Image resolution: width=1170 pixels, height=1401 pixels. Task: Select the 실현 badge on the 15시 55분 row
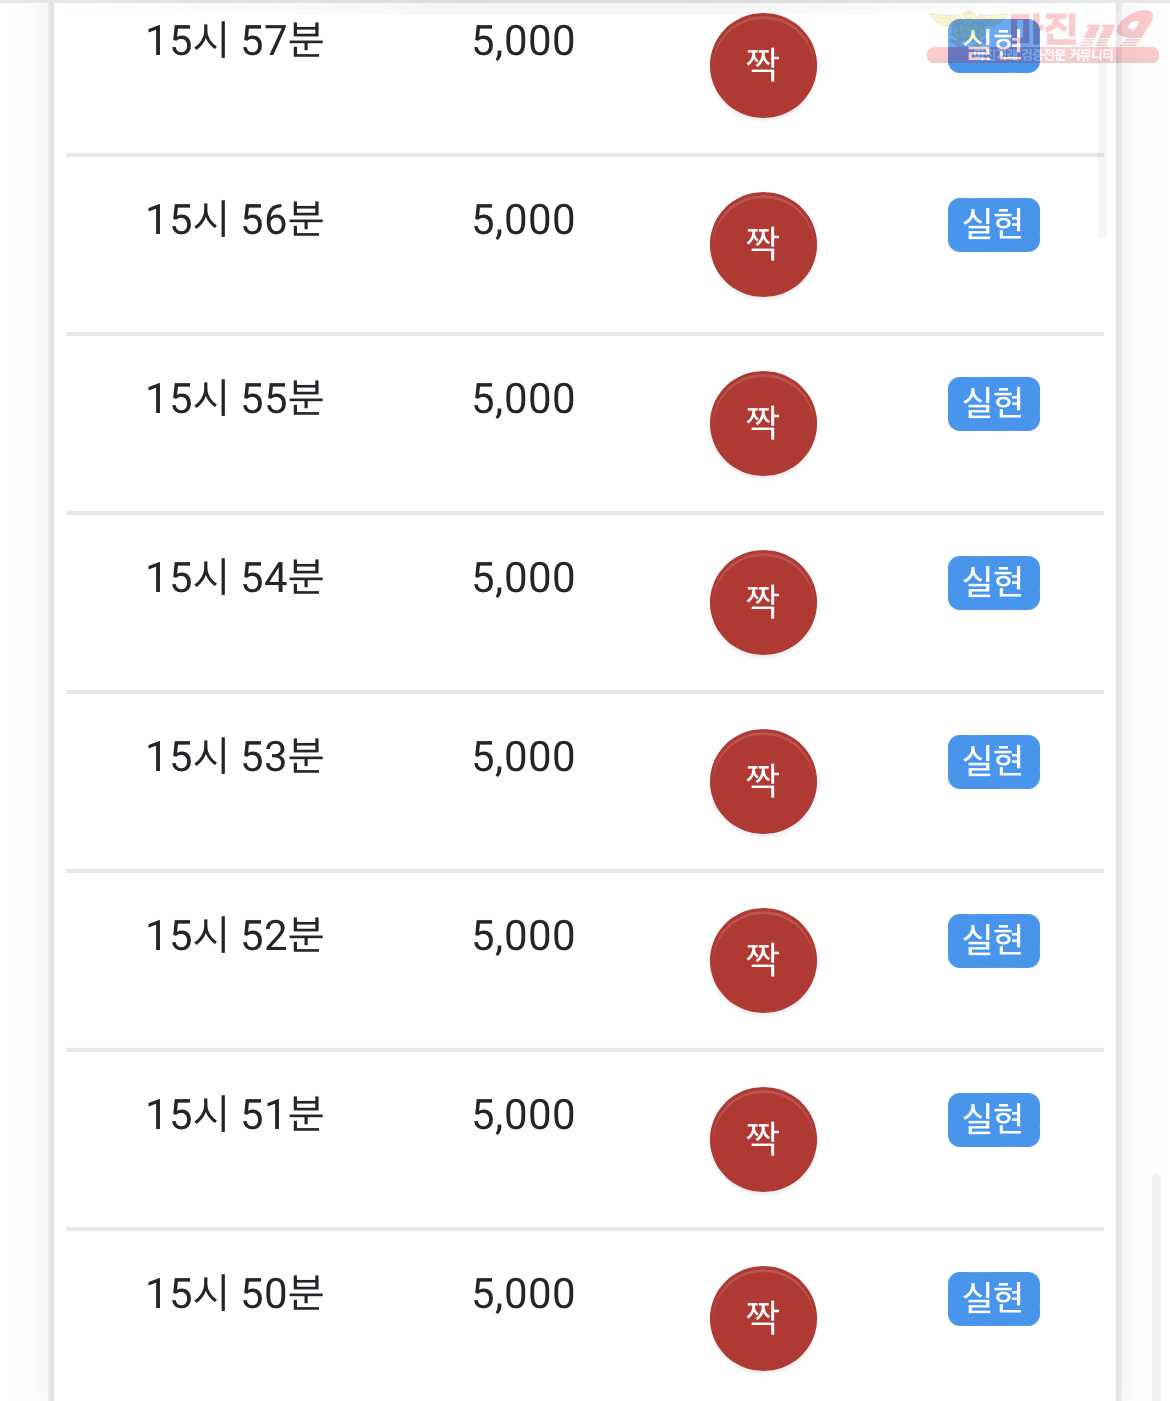(993, 404)
